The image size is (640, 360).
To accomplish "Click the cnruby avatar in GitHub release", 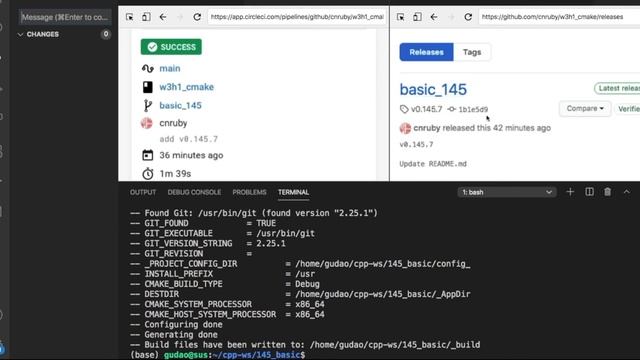I will coord(405,128).
